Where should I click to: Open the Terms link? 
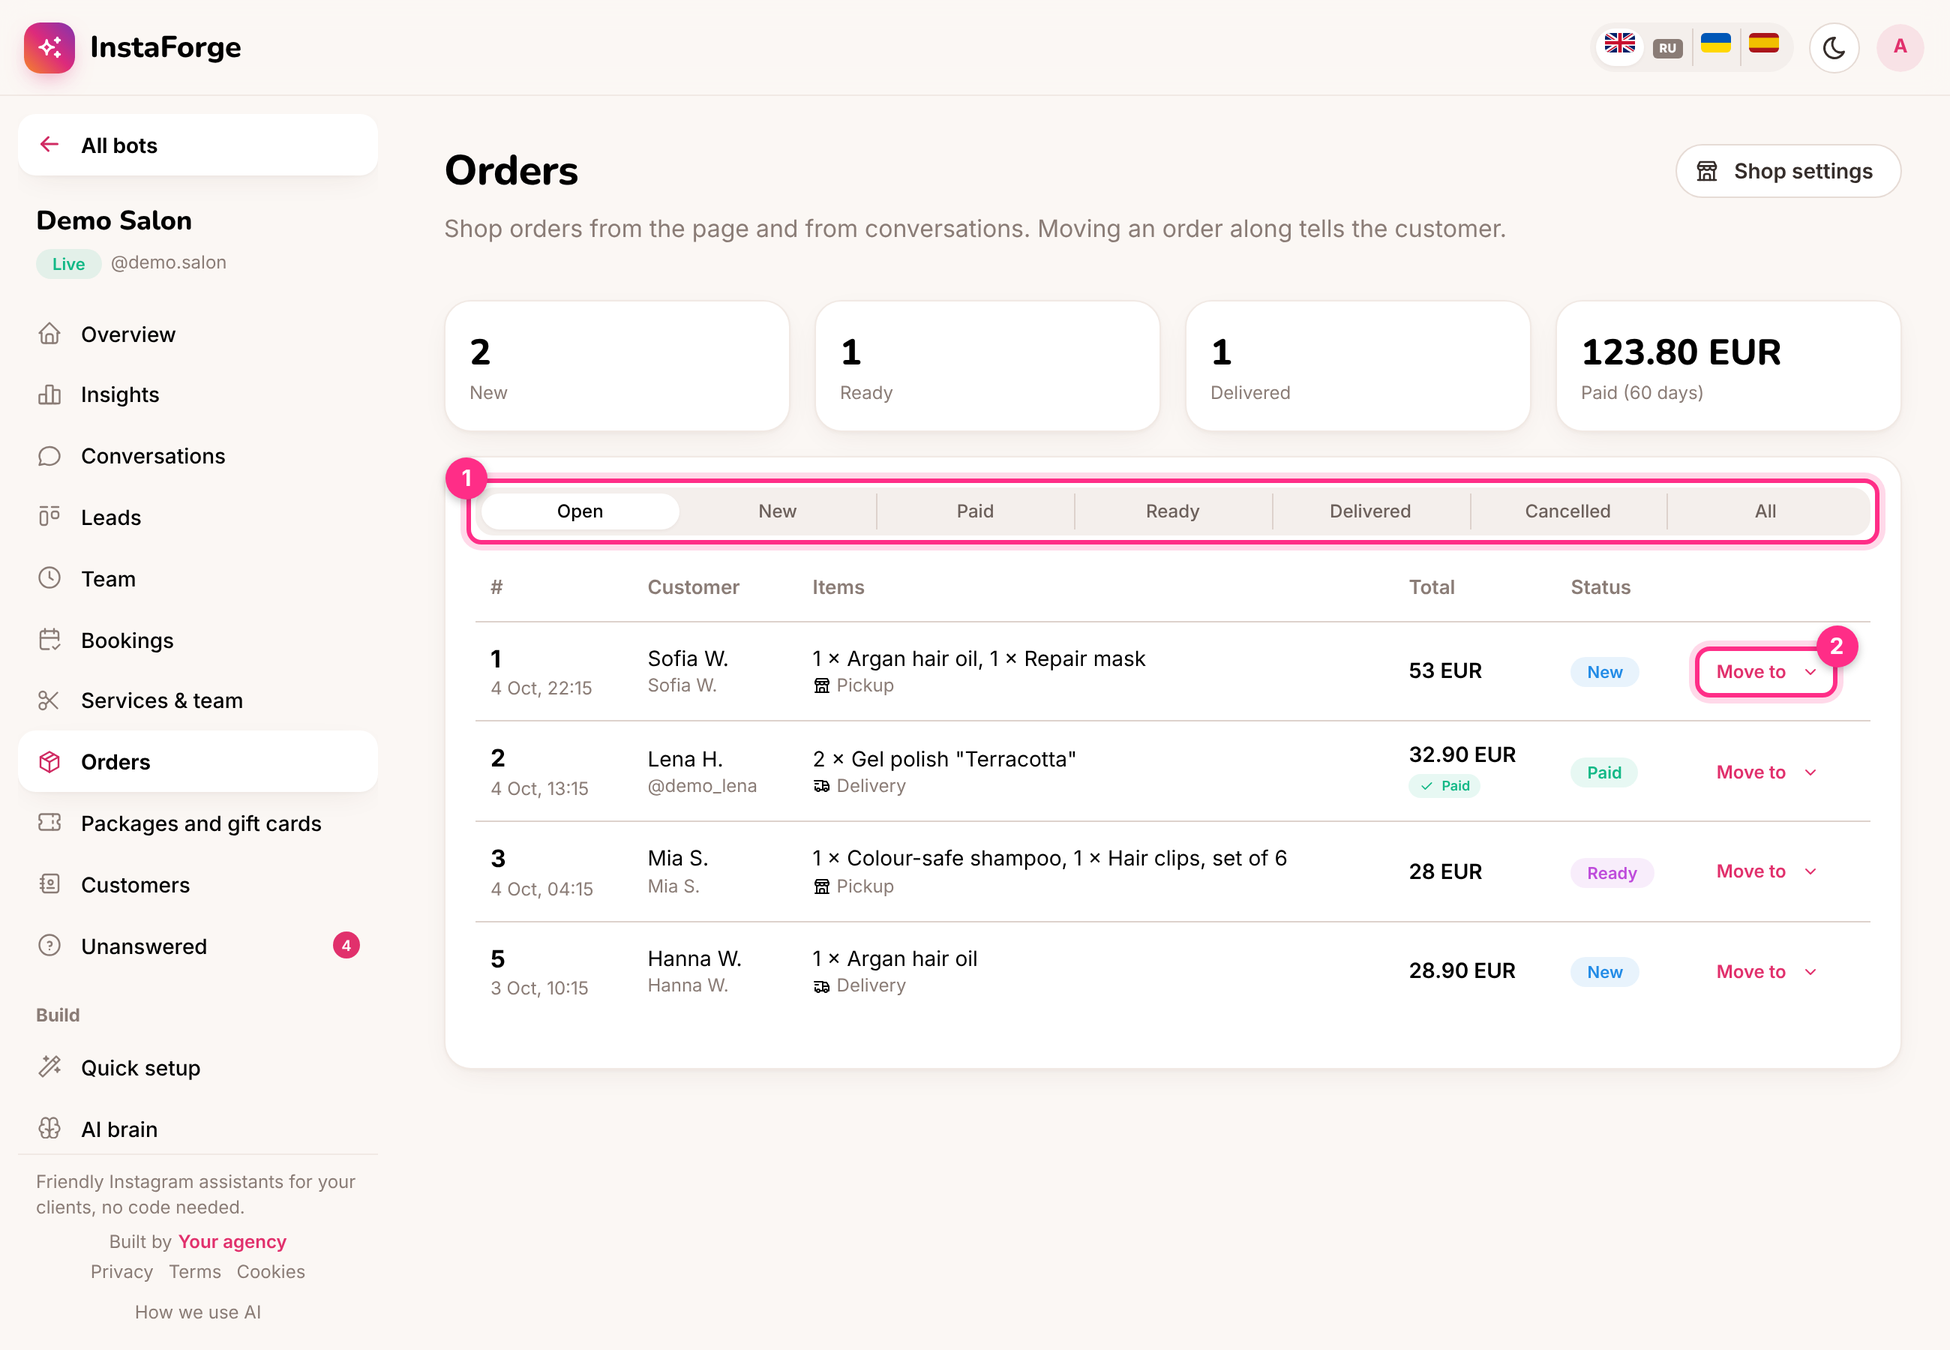tap(195, 1272)
